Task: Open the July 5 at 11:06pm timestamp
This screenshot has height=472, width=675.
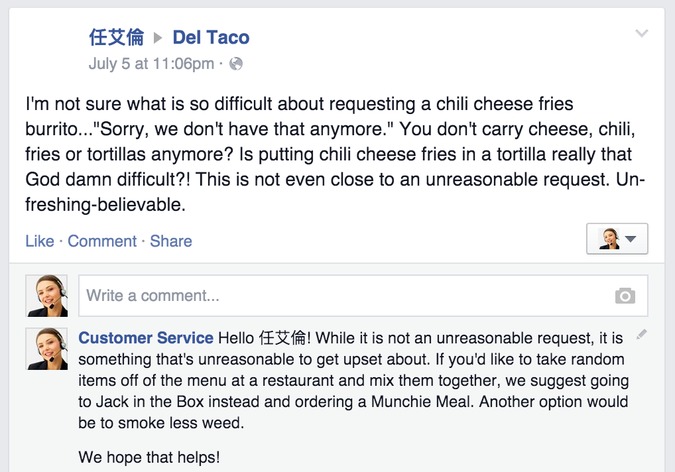Action: click(x=151, y=64)
